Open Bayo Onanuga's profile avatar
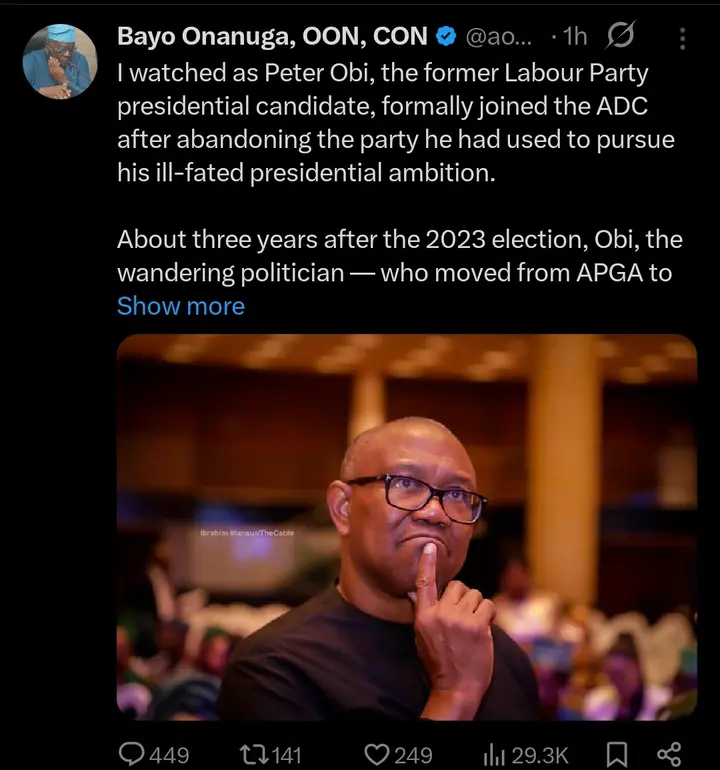 pyautogui.click(x=59, y=61)
